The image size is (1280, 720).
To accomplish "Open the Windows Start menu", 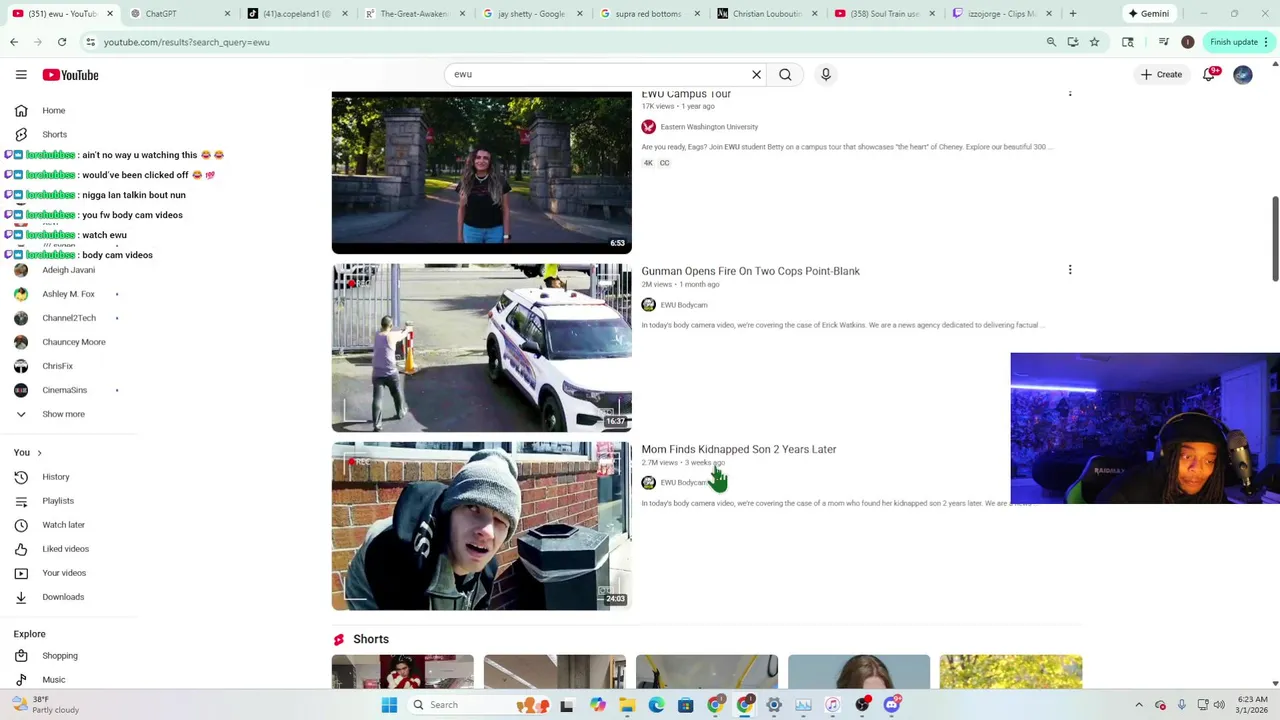I will (x=389, y=705).
